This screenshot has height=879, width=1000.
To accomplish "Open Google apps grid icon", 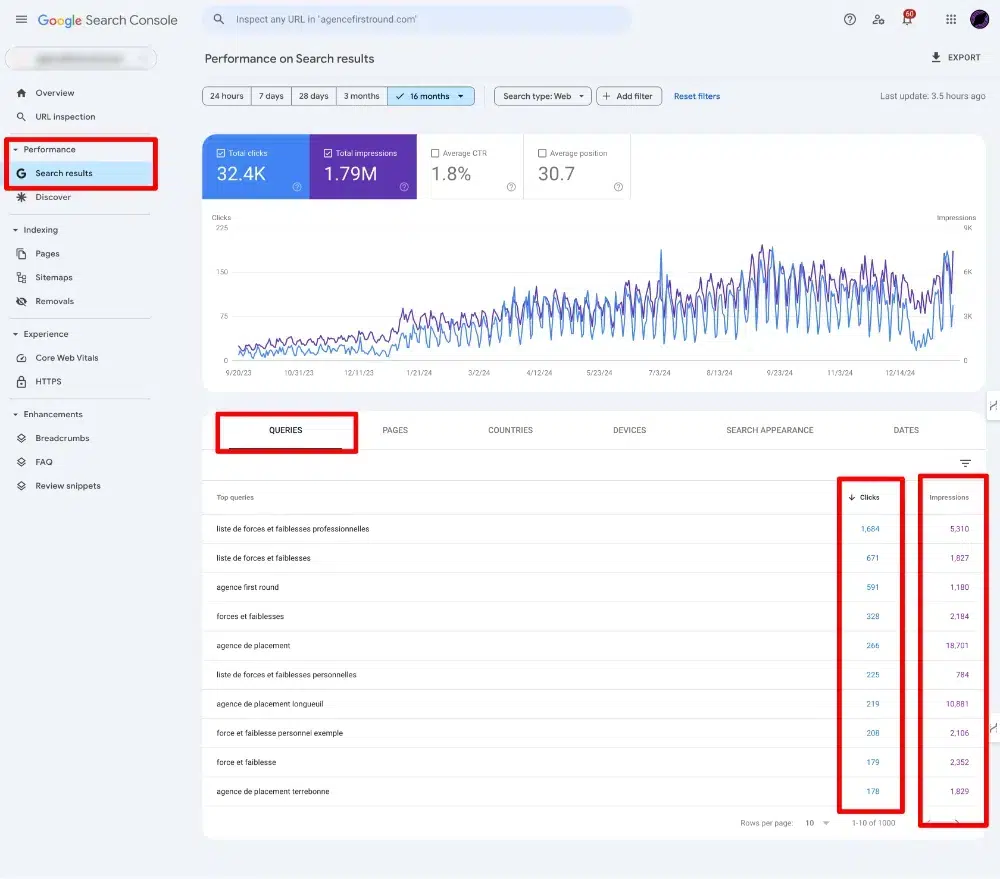I will [950, 19].
